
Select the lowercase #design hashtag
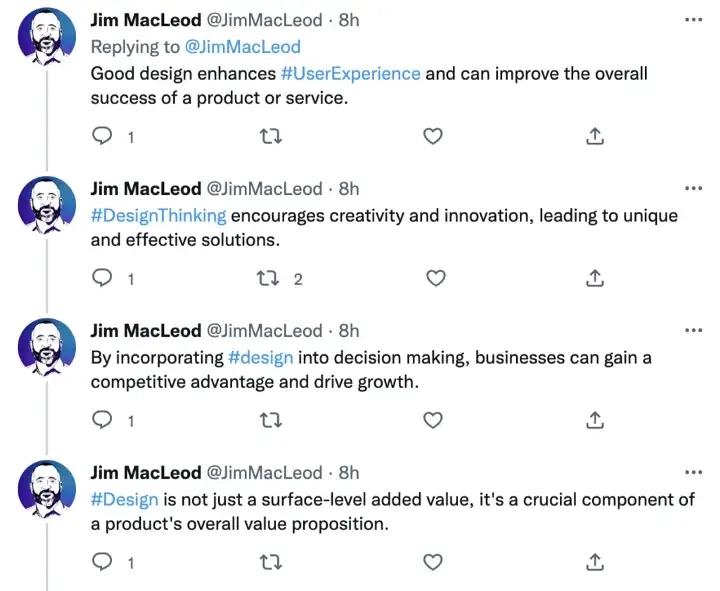(260, 358)
